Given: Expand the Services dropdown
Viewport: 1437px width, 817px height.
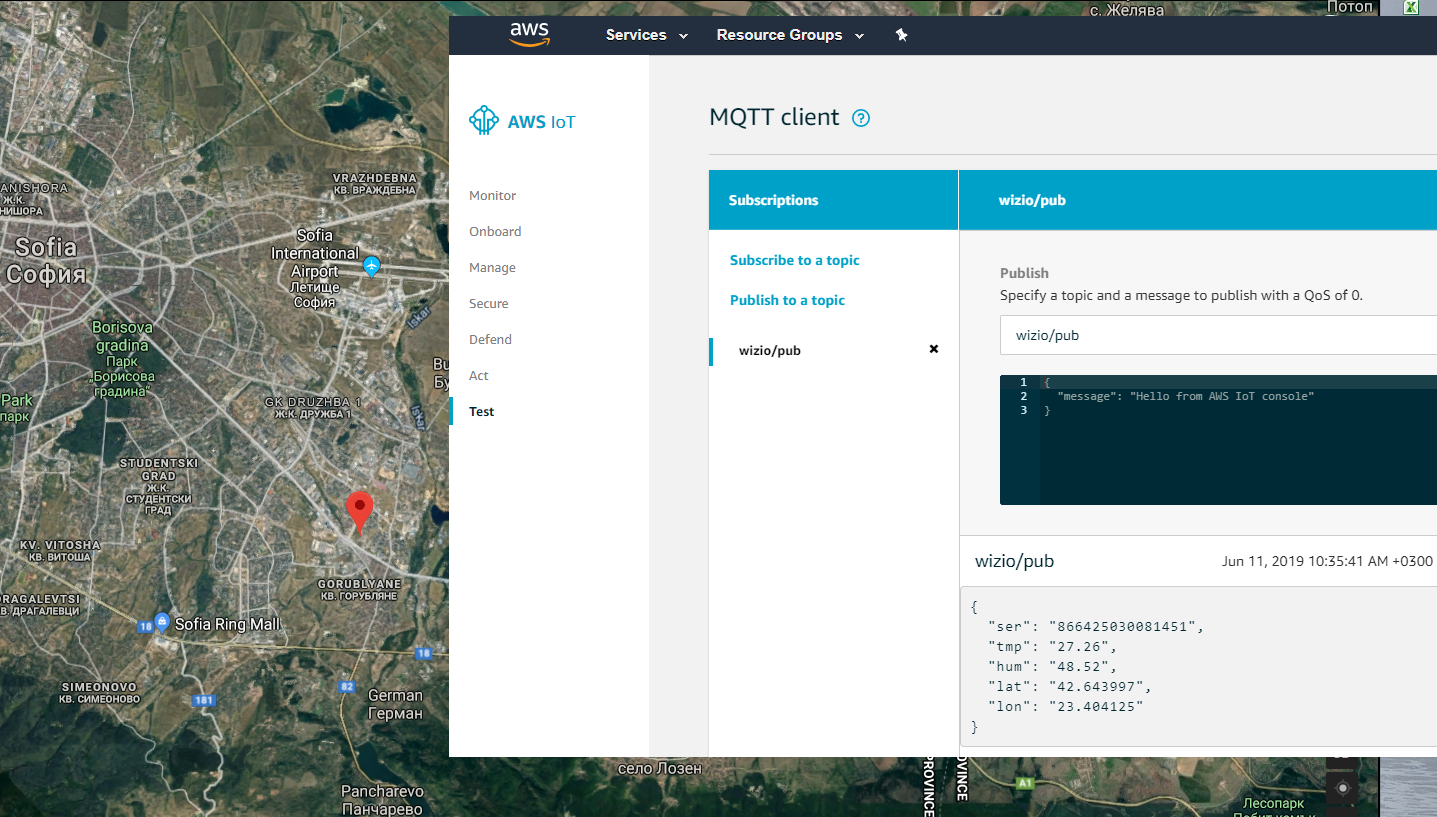Looking at the screenshot, I should [x=647, y=35].
